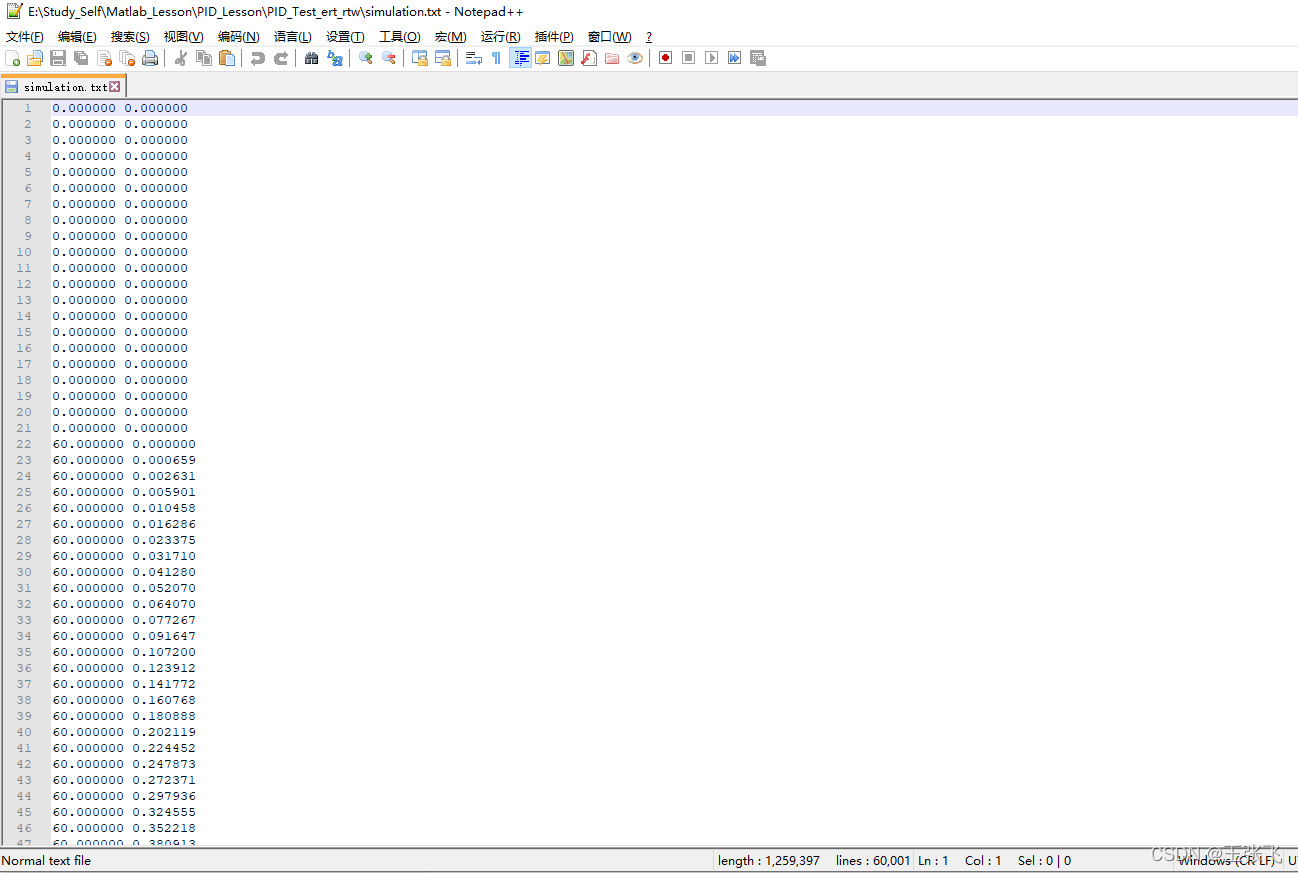Click the first line '0.000000 0.000000'
Screen dimensions: 1298x873
click(120, 108)
